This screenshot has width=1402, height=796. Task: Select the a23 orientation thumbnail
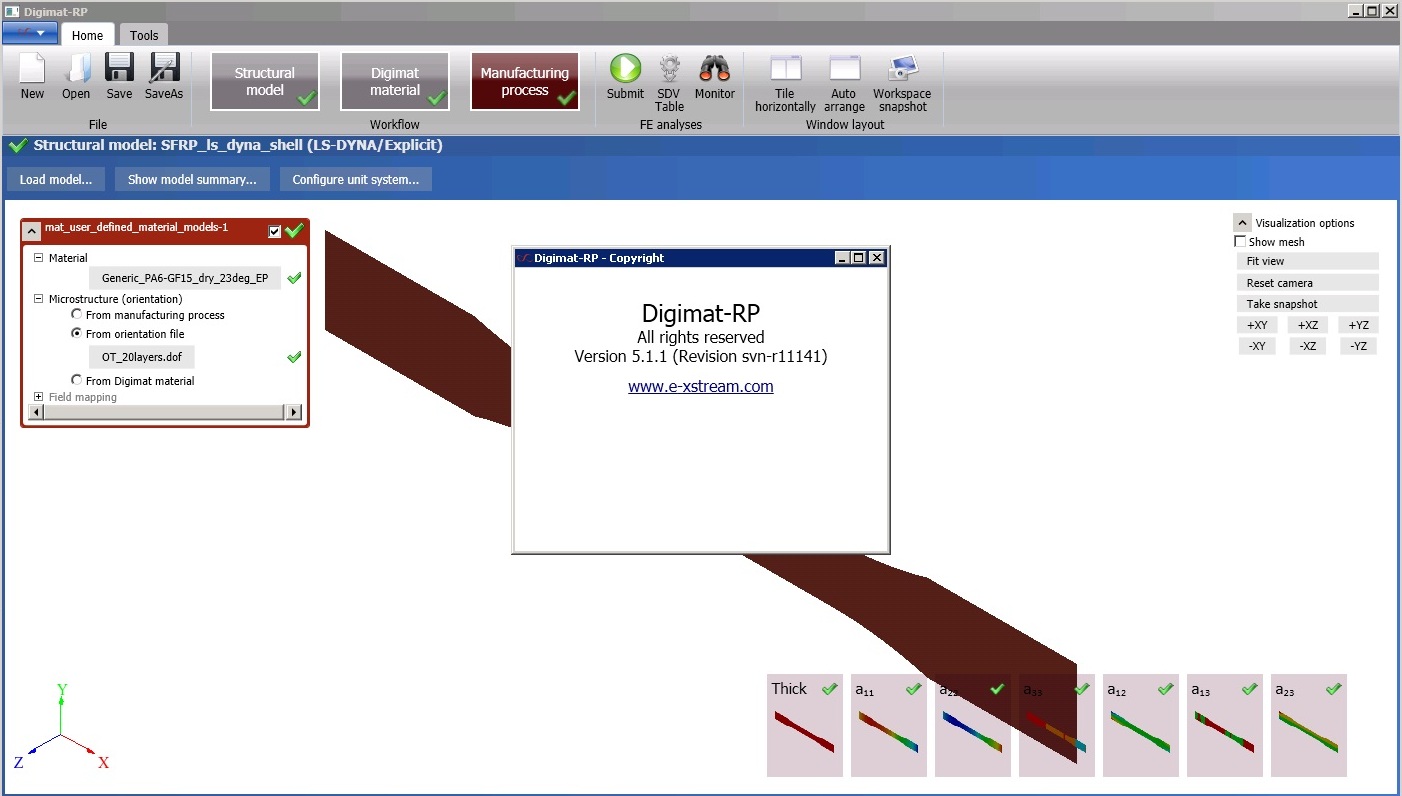(x=1308, y=725)
